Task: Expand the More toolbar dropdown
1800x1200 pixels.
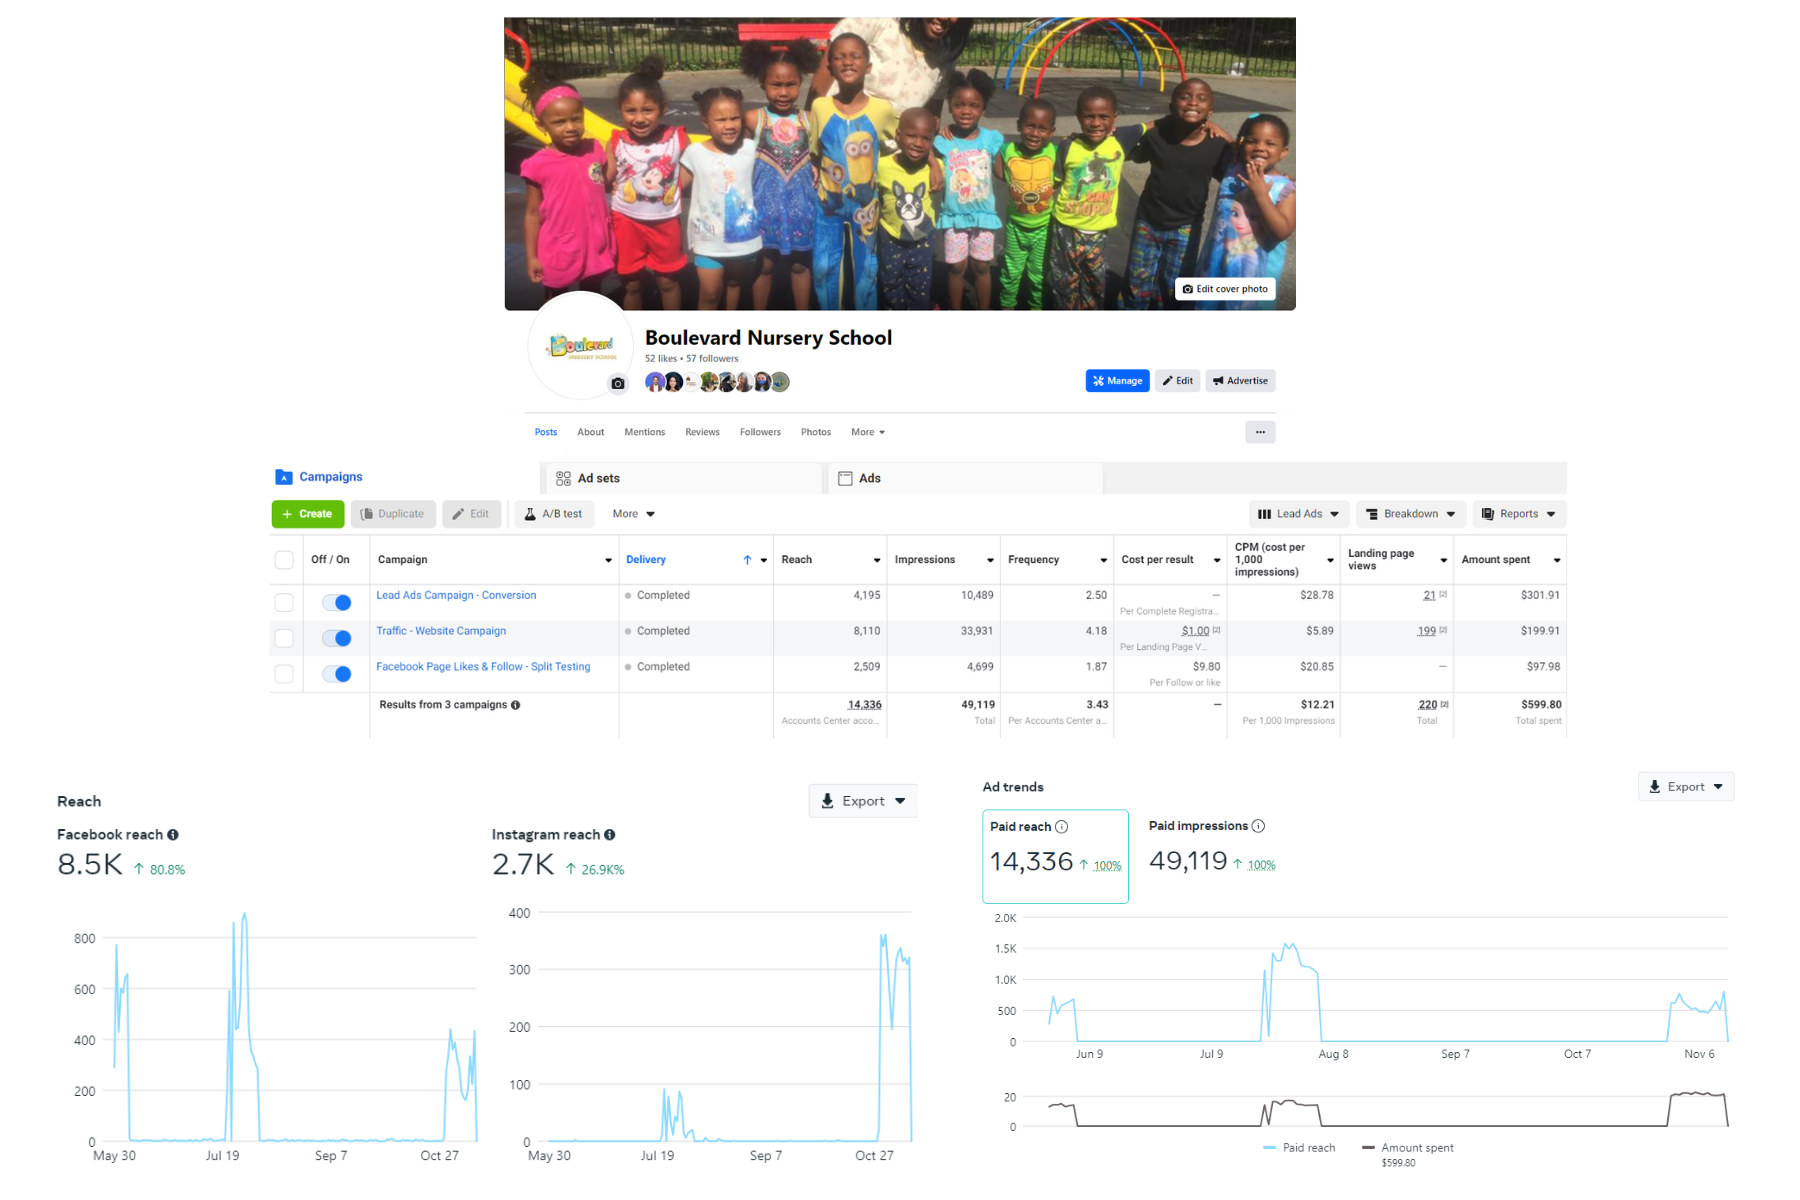Action: 634,514
